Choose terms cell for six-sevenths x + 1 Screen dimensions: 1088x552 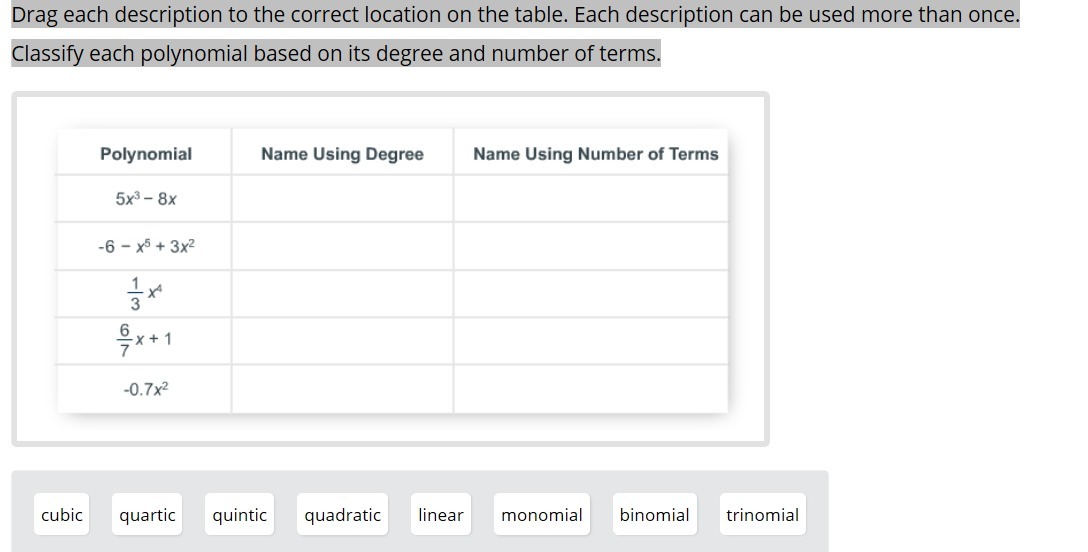click(590, 341)
